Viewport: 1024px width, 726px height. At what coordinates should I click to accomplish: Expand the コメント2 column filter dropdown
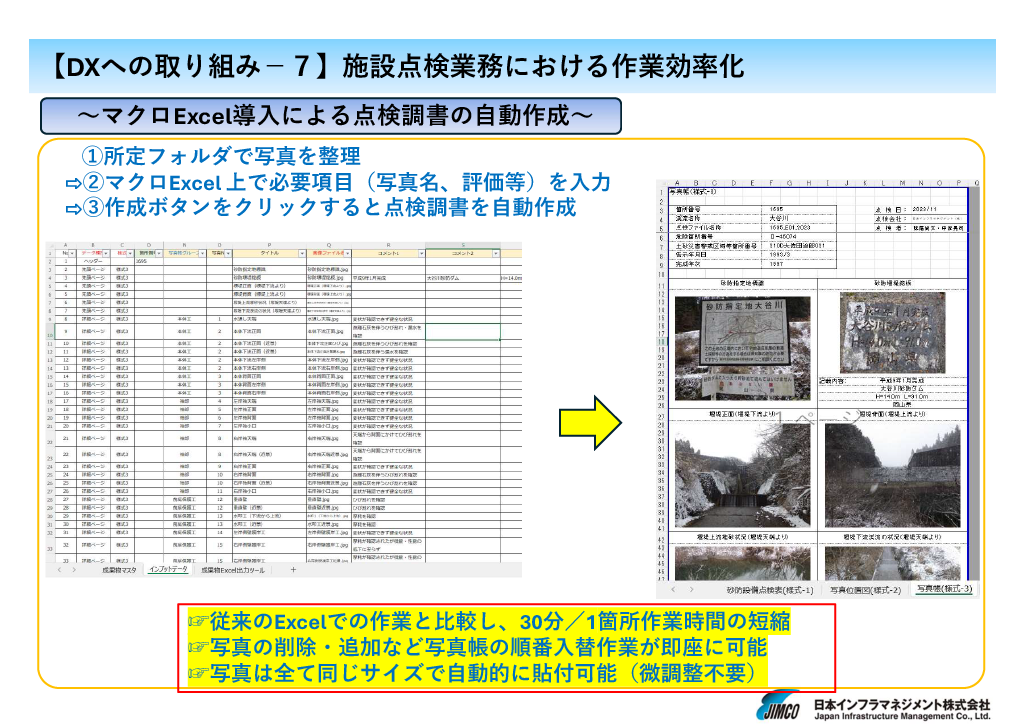pyautogui.click(x=495, y=254)
